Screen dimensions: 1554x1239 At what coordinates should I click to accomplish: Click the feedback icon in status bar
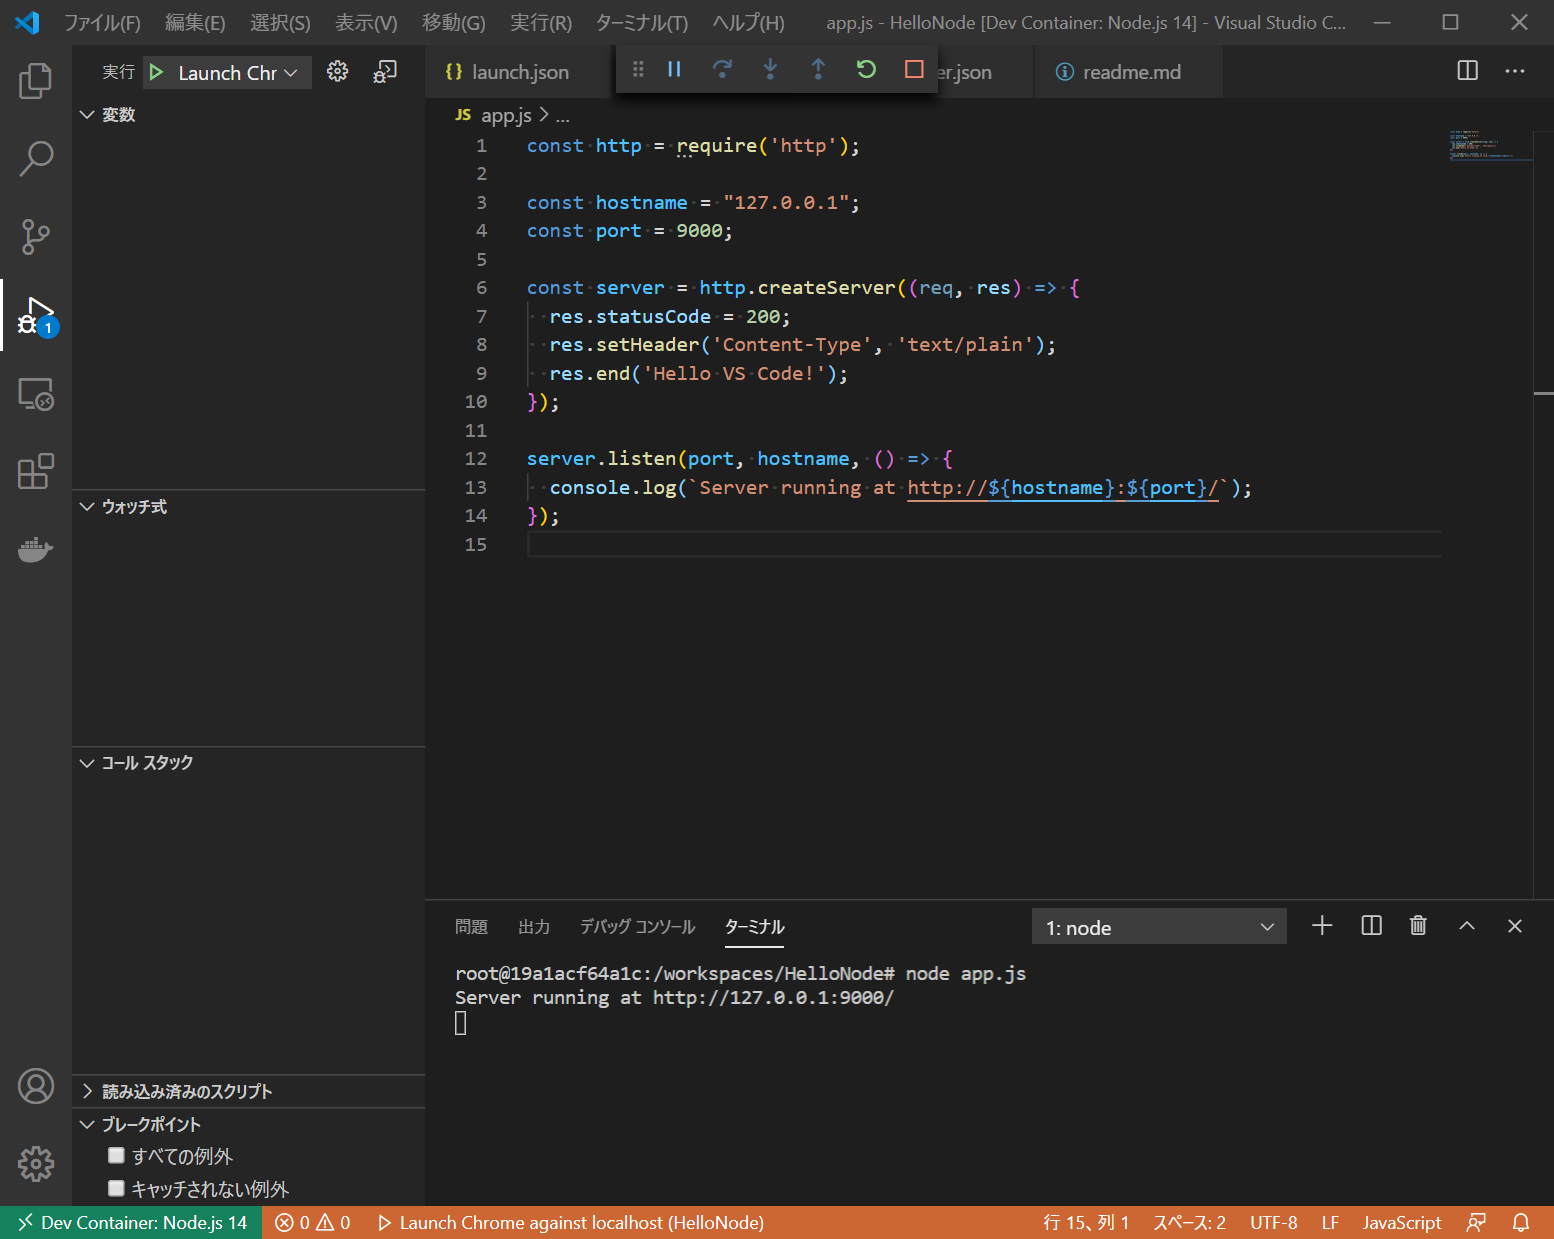point(1476,1222)
